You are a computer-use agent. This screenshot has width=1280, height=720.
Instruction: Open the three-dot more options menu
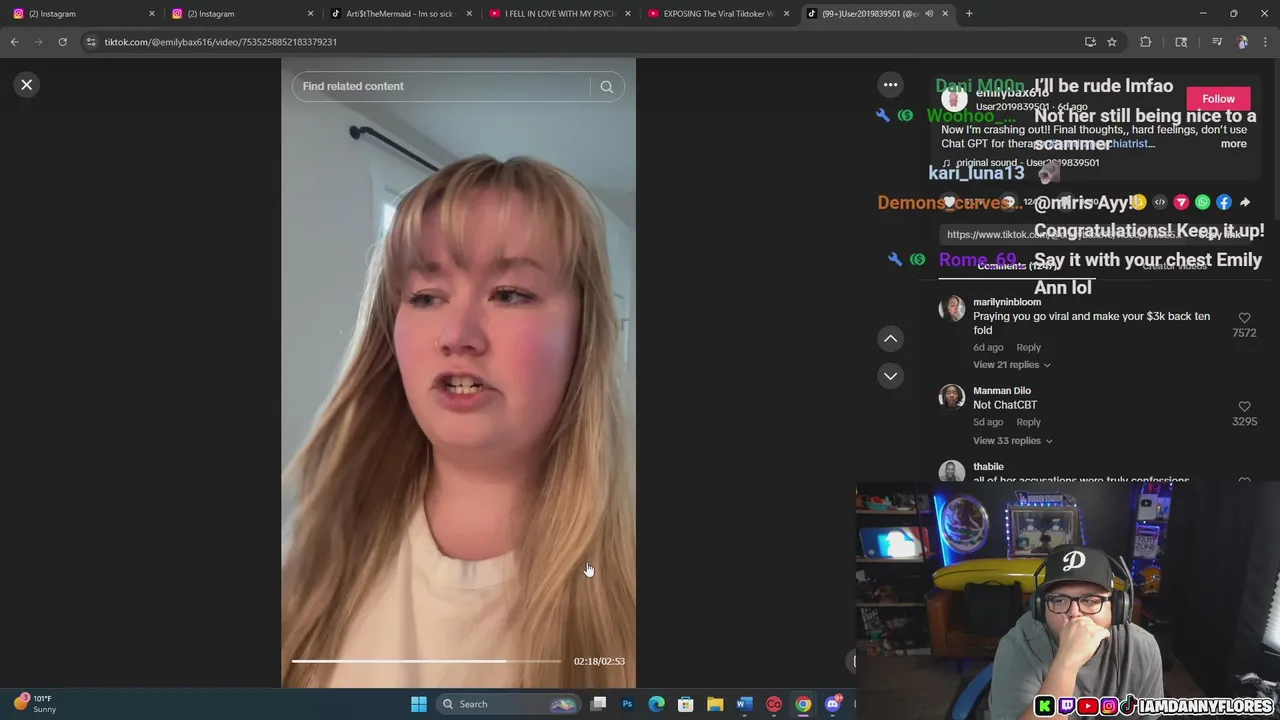point(890,85)
